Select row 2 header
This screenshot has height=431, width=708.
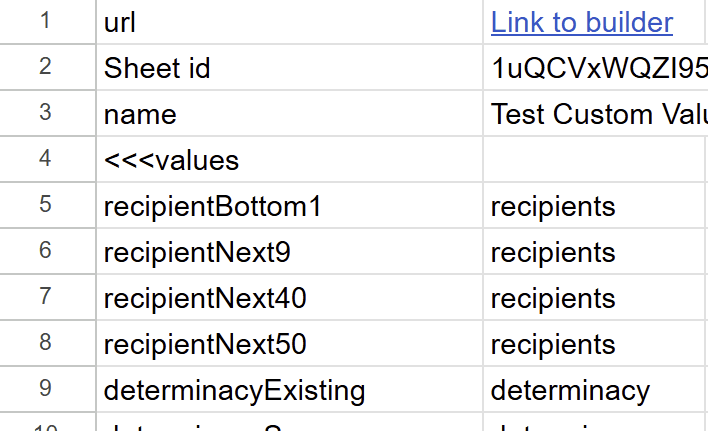[47, 67]
